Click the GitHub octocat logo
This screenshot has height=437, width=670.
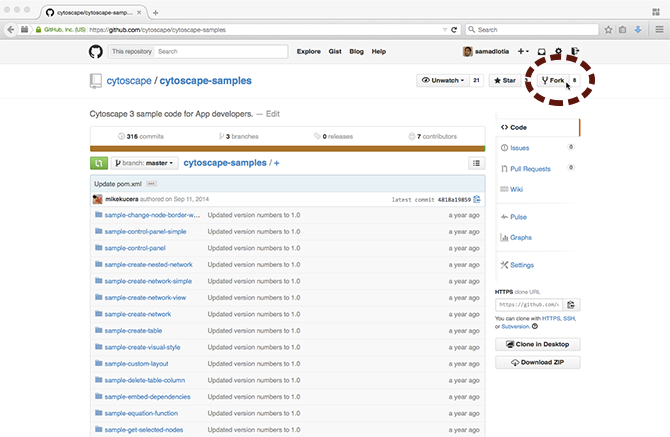point(96,52)
